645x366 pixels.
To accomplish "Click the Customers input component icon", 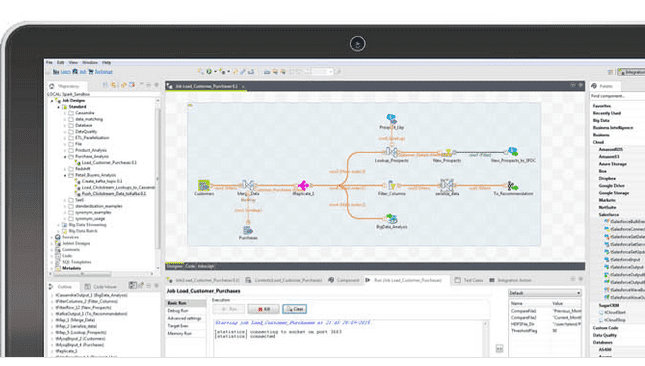I will (204, 185).
